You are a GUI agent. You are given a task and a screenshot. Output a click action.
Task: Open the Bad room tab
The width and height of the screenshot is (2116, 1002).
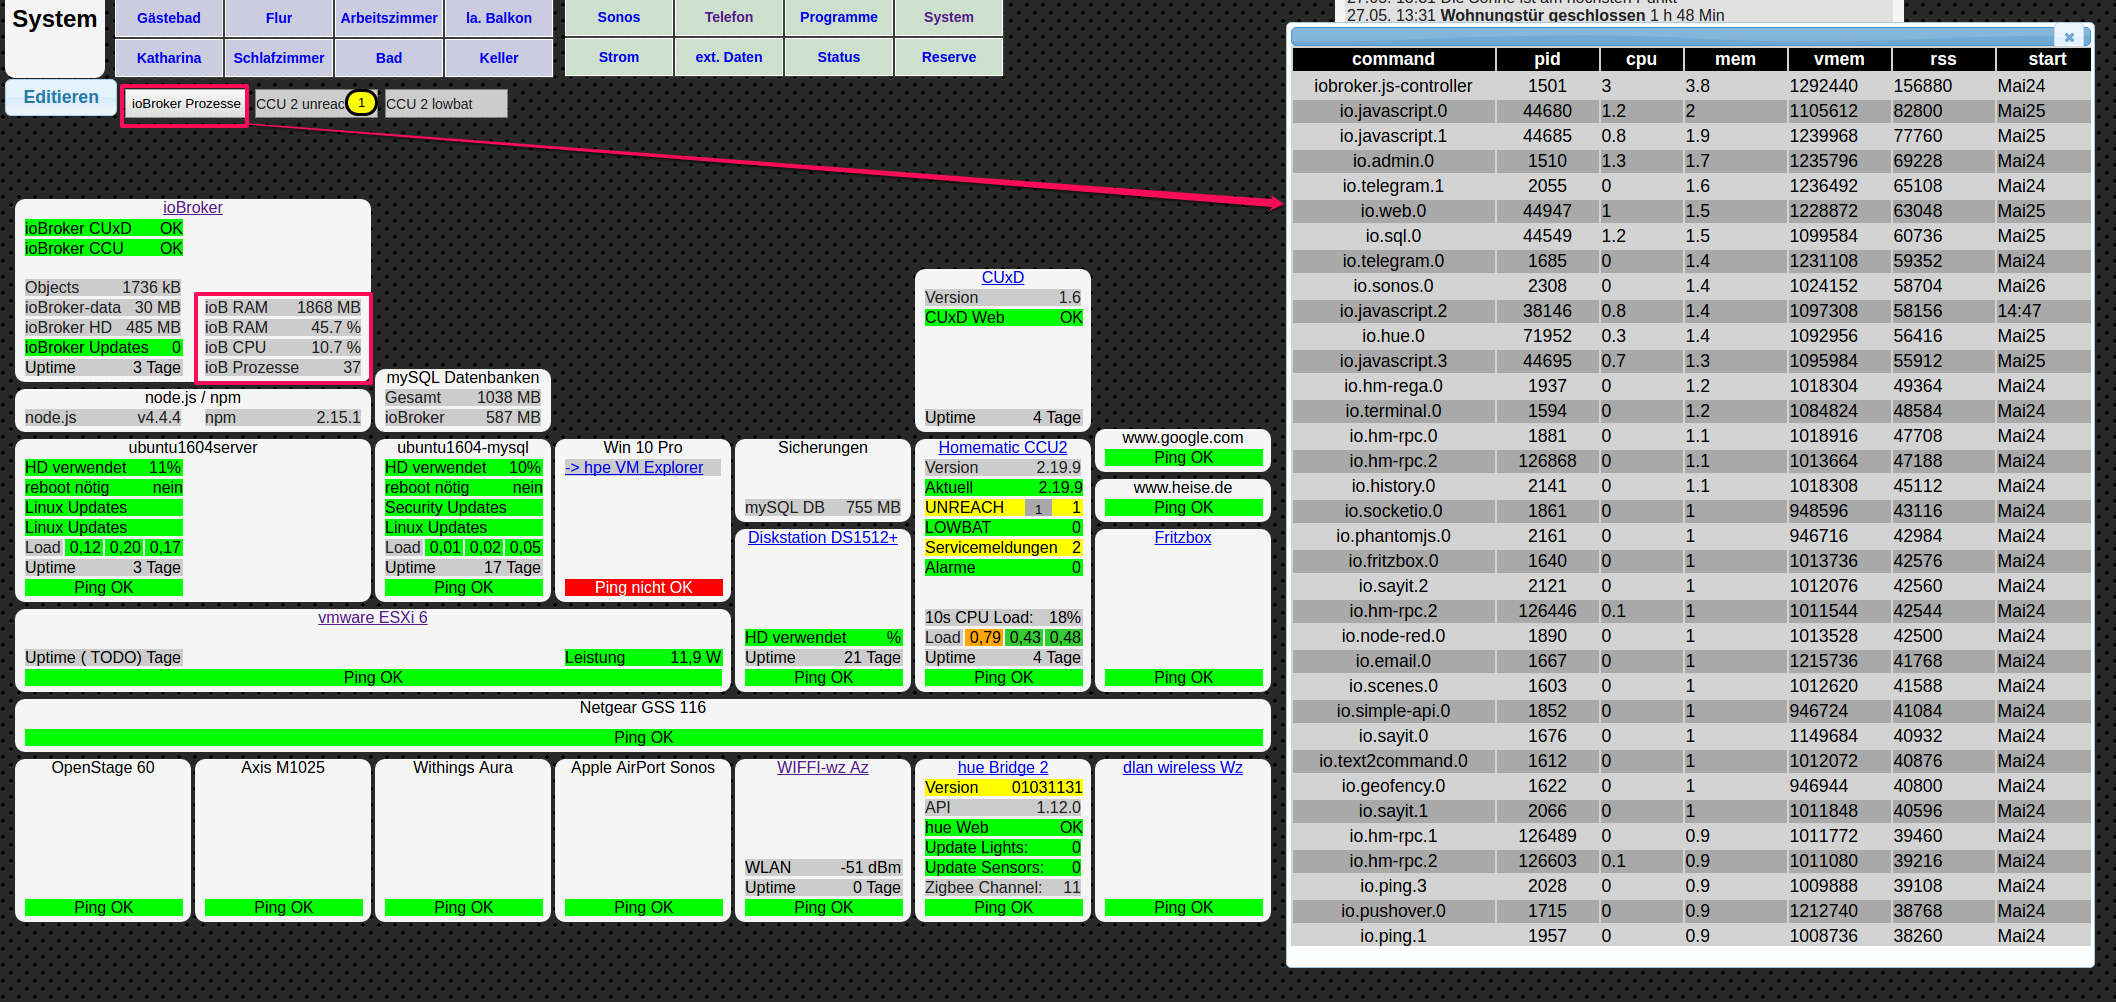point(389,58)
